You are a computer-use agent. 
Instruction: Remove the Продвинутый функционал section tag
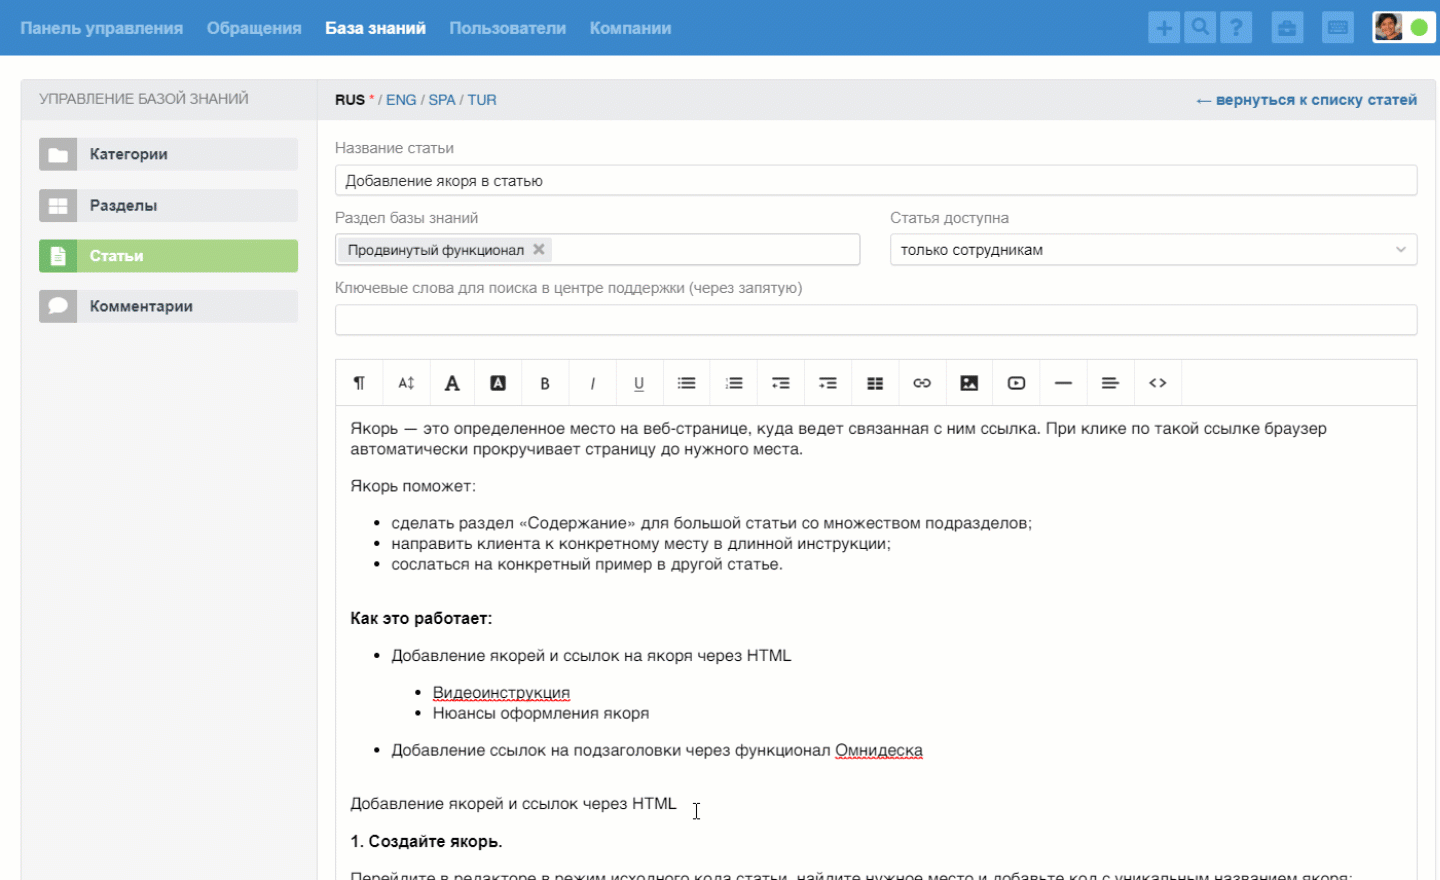(x=539, y=249)
